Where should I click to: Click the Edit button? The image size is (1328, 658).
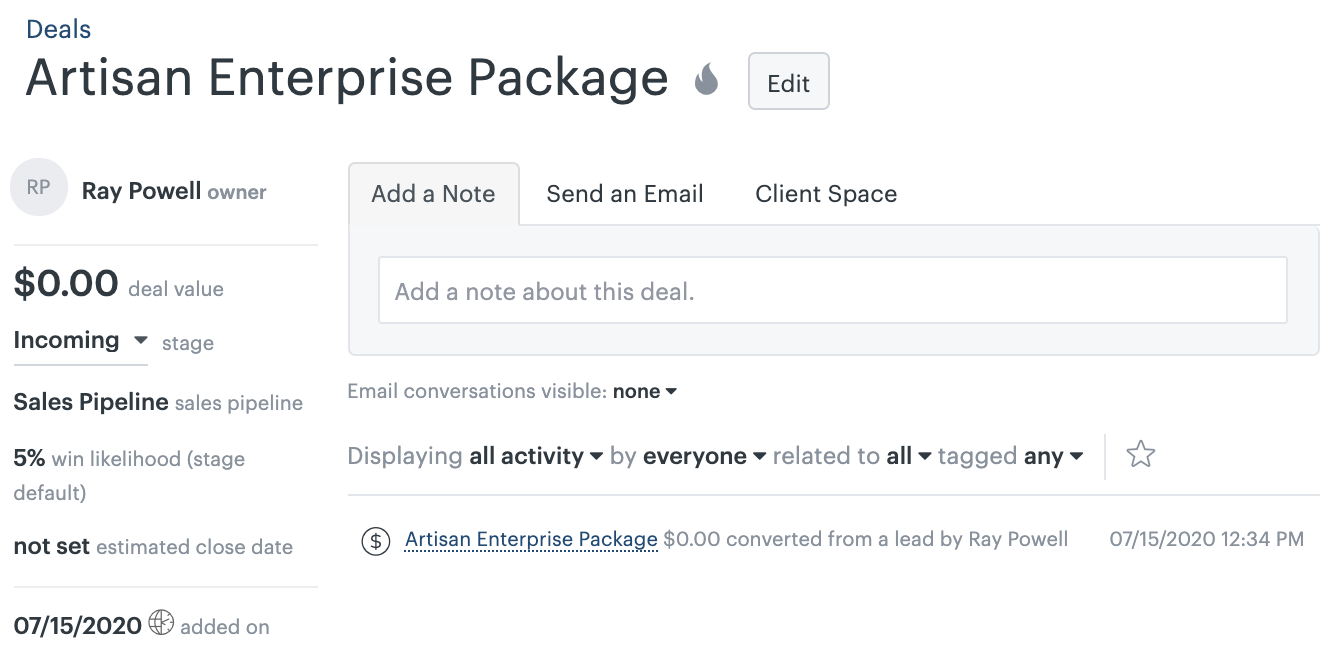click(x=788, y=81)
